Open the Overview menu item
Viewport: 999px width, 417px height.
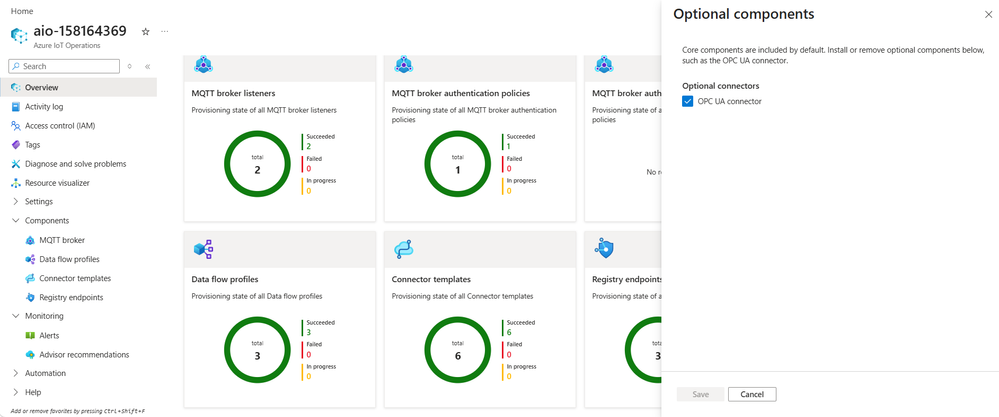[78, 87]
